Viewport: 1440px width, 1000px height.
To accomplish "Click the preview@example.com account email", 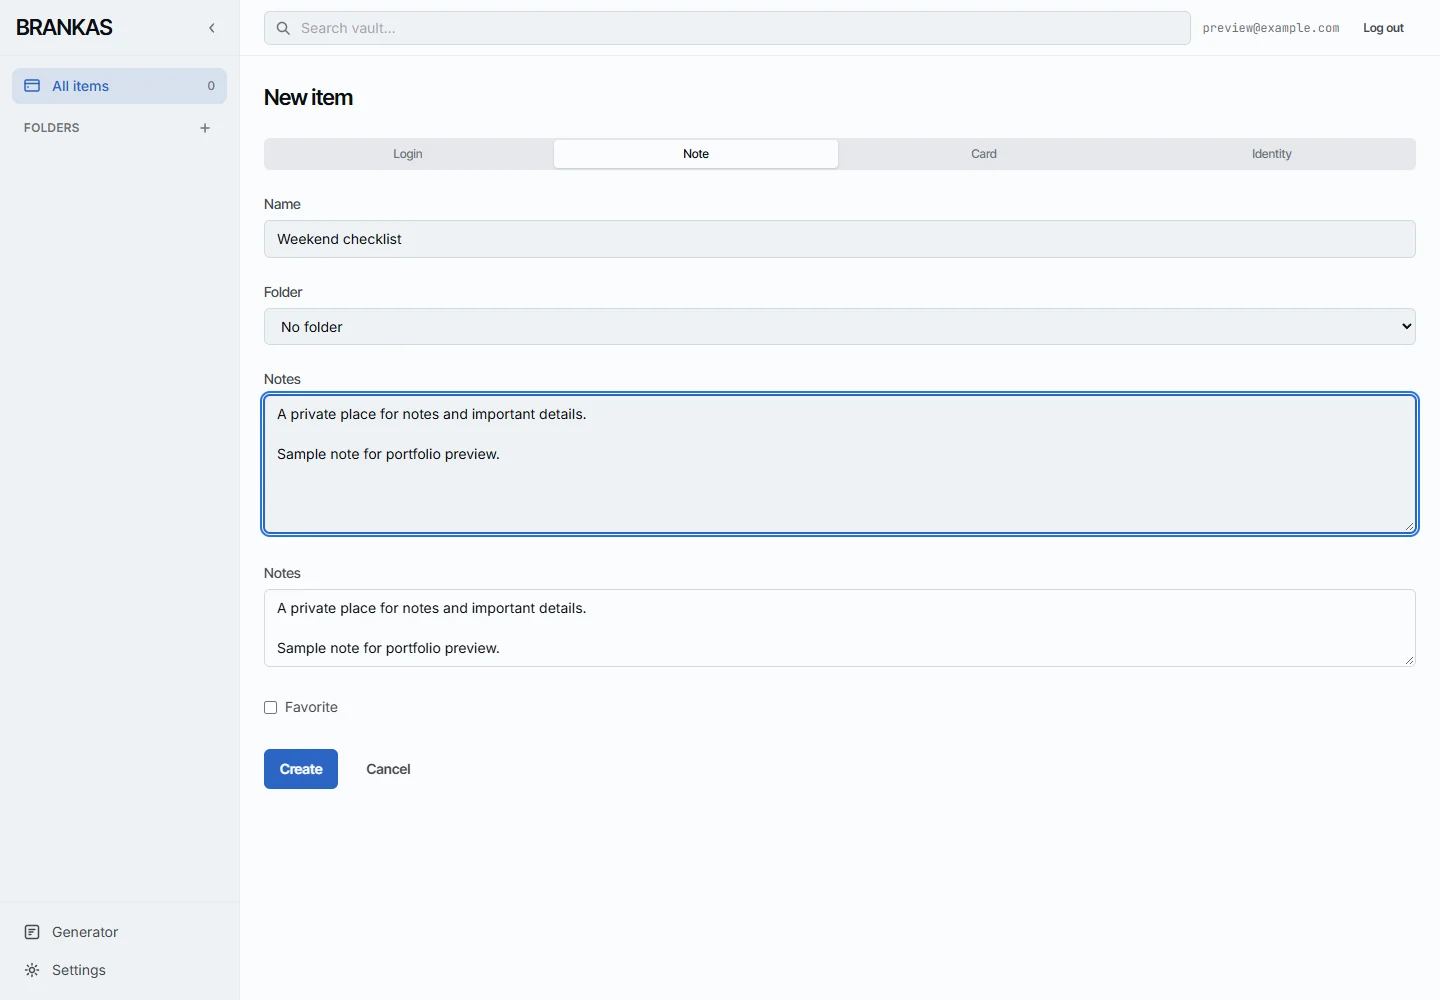I will coord(1271,28).
